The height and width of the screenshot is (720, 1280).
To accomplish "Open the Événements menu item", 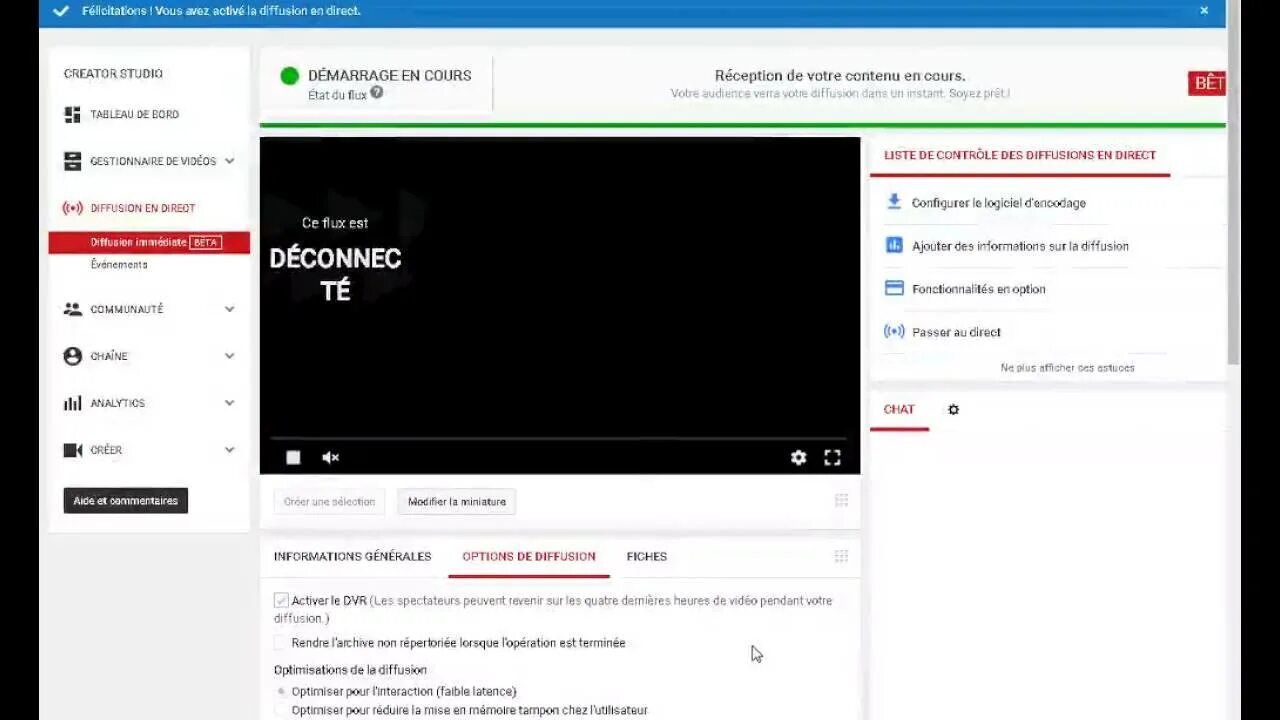I will click(x=119, y=265).
